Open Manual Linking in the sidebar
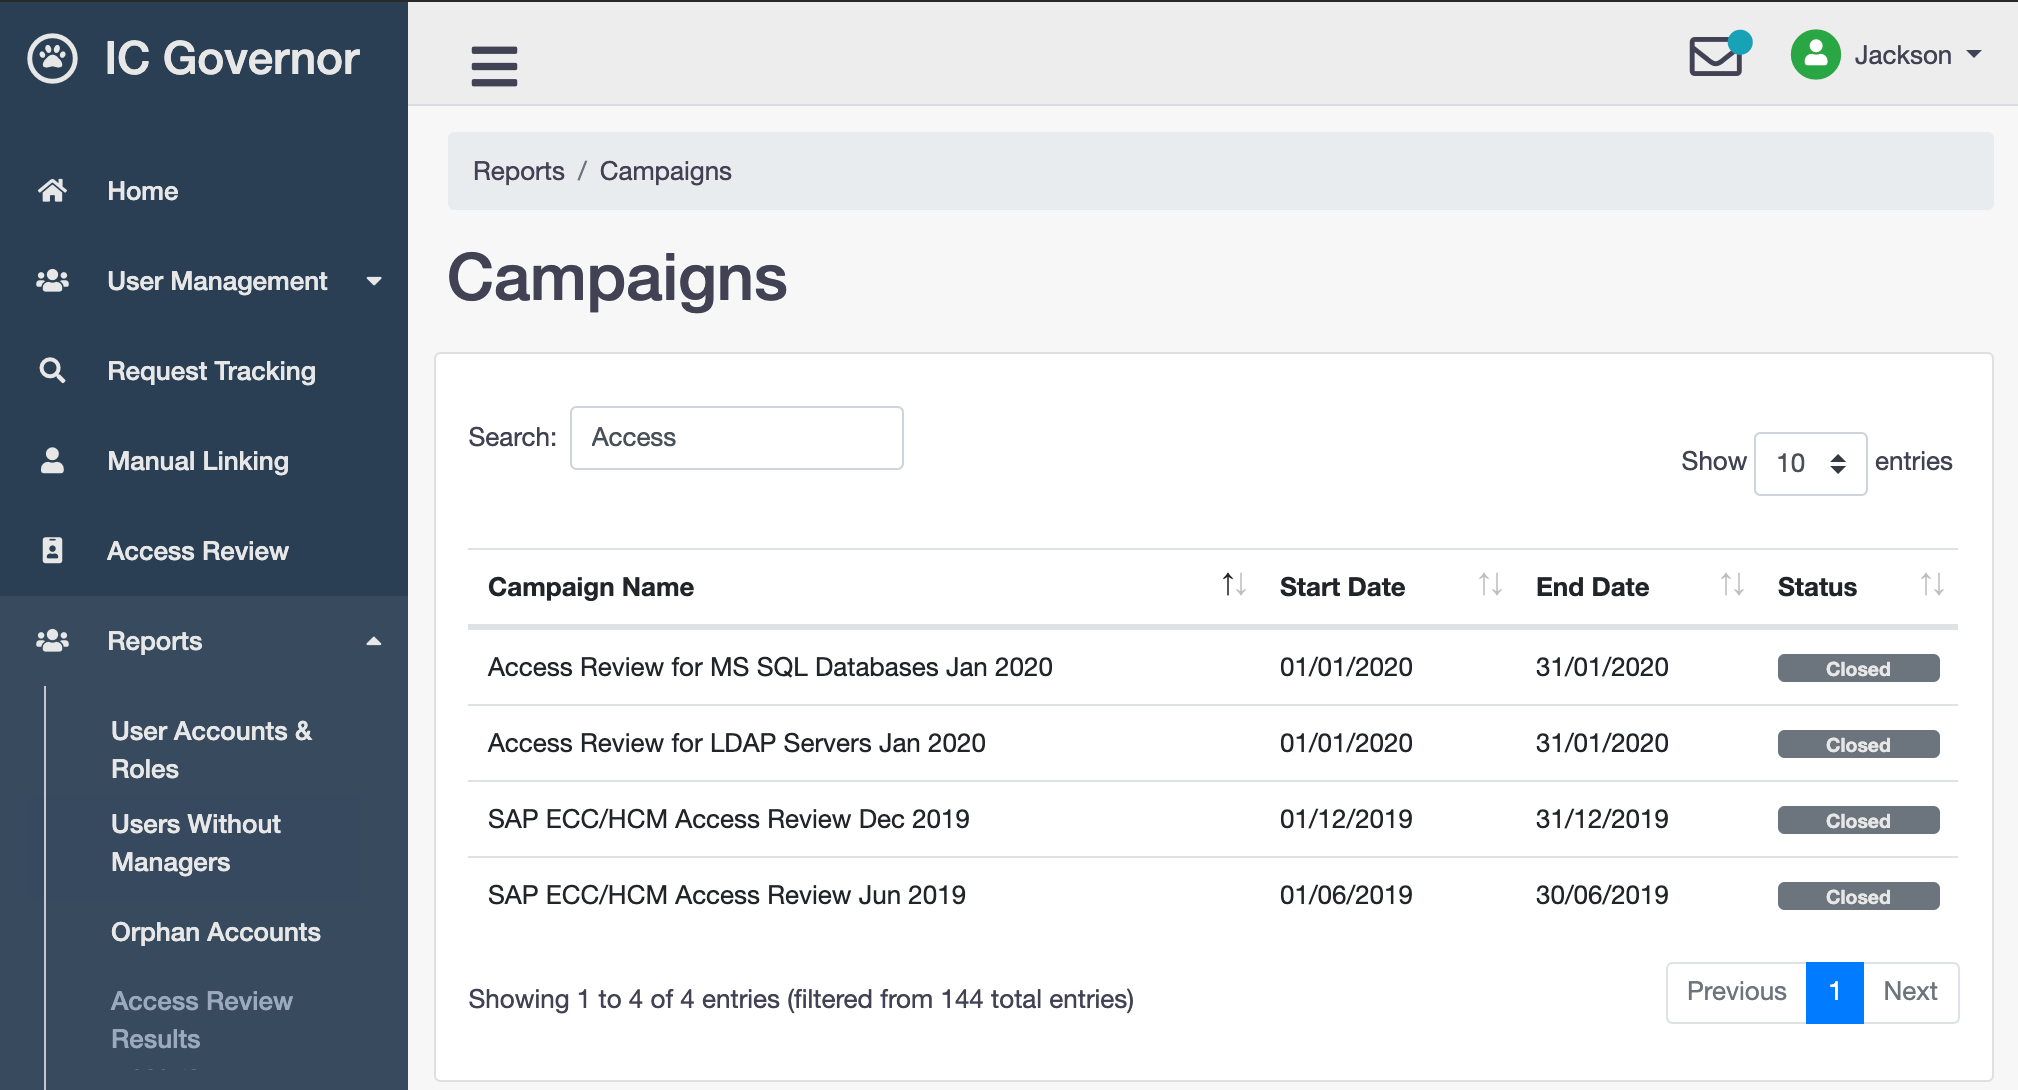Image resolution: width=2018 pixels, height=1090 pixels. coord(198,461)
